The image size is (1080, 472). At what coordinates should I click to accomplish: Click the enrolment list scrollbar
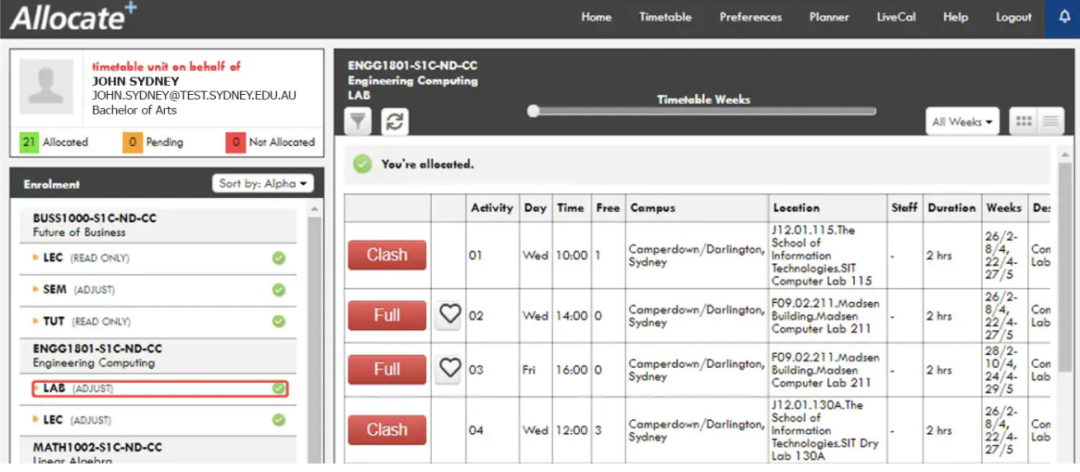(x=314, y=338)
